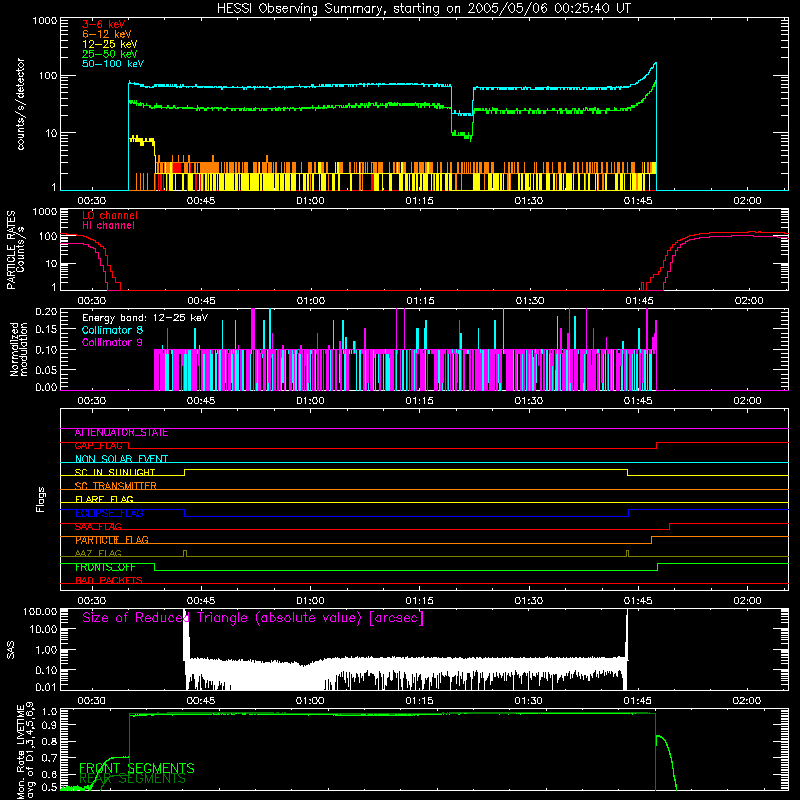
Task: Click 01:30 time label under modulation panel
Action: (x=529, y=401)
